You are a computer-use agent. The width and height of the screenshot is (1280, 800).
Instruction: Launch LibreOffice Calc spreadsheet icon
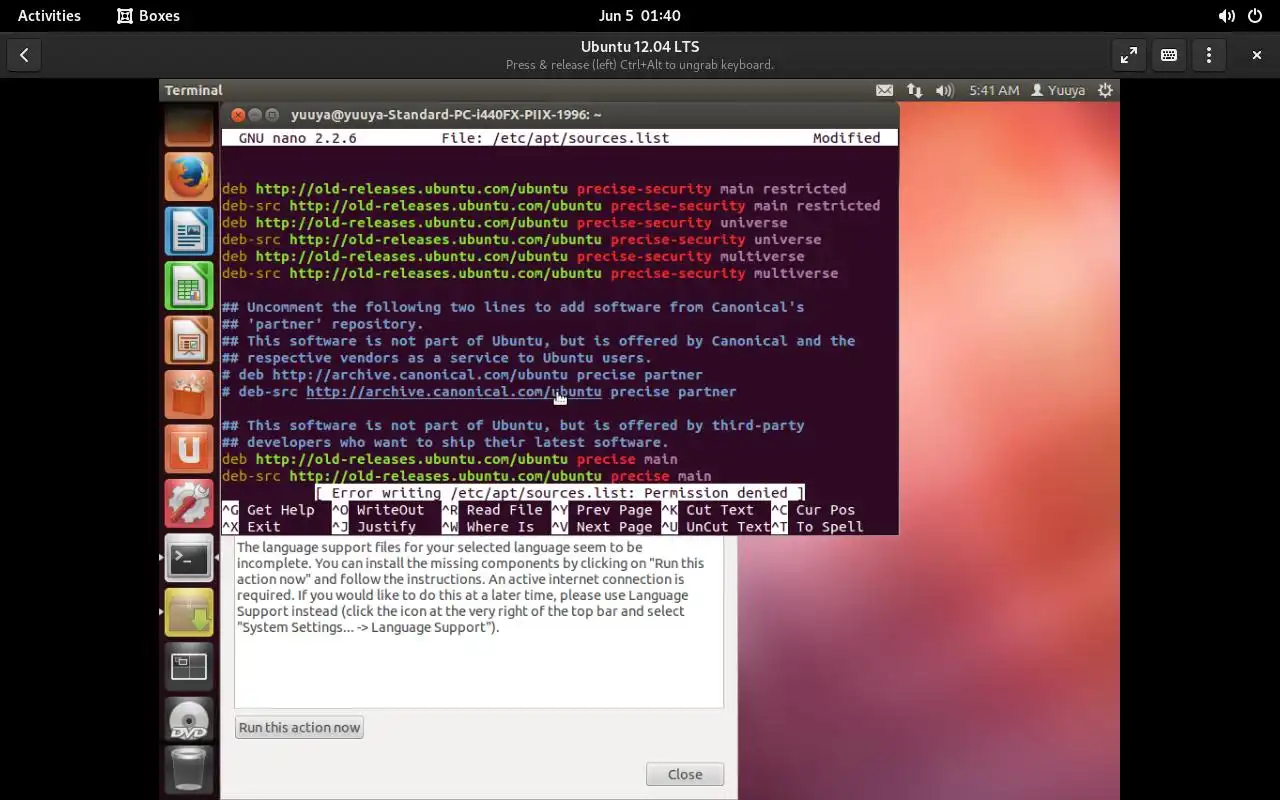[x=189, y=286]
